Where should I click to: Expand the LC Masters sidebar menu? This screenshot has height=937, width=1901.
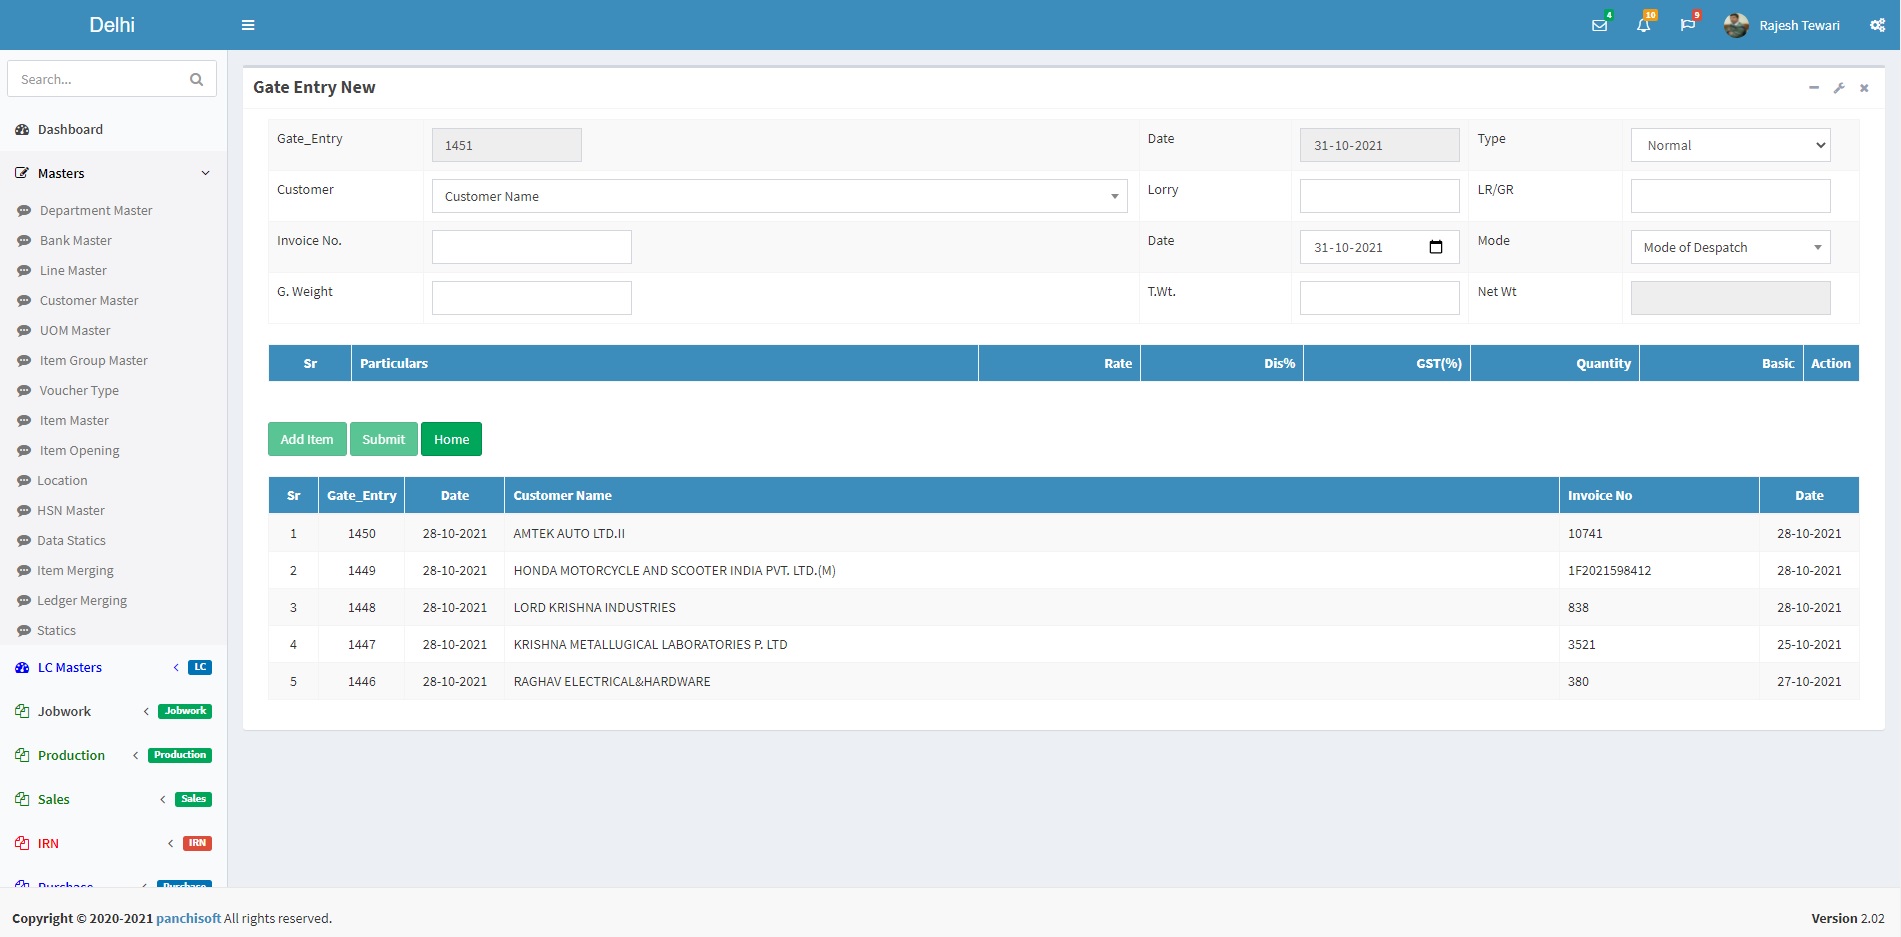pyautogui.click(x=70, y=667)
